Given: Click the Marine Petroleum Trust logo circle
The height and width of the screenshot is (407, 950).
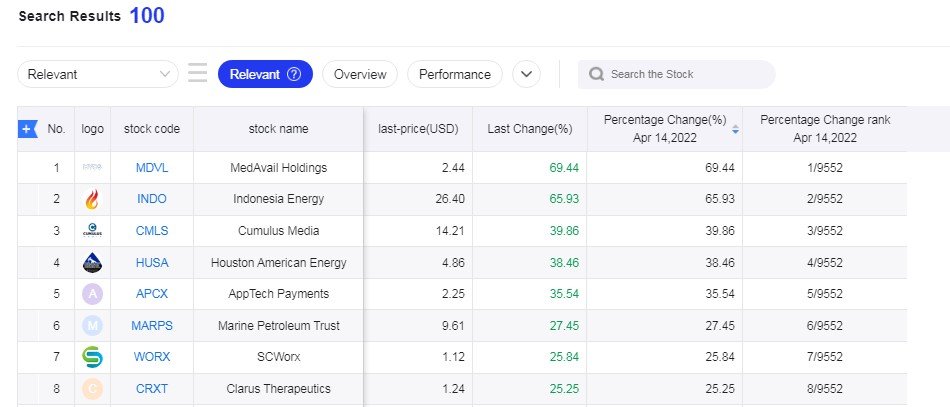Looking at the screenshot, I should 92,326.
